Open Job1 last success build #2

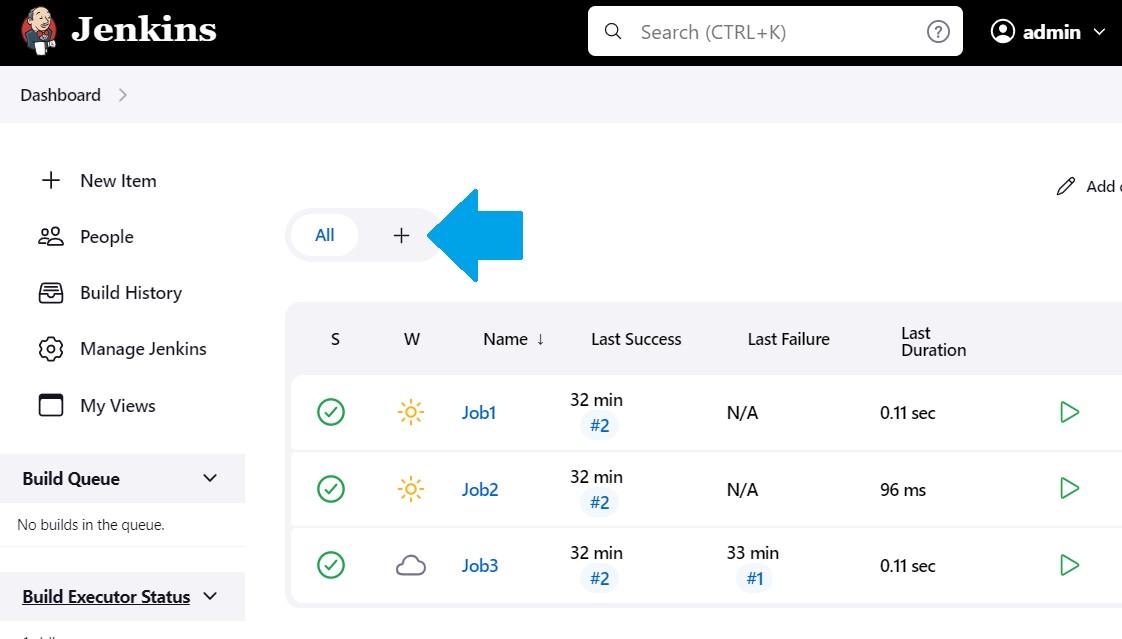(x=600, y=425)
